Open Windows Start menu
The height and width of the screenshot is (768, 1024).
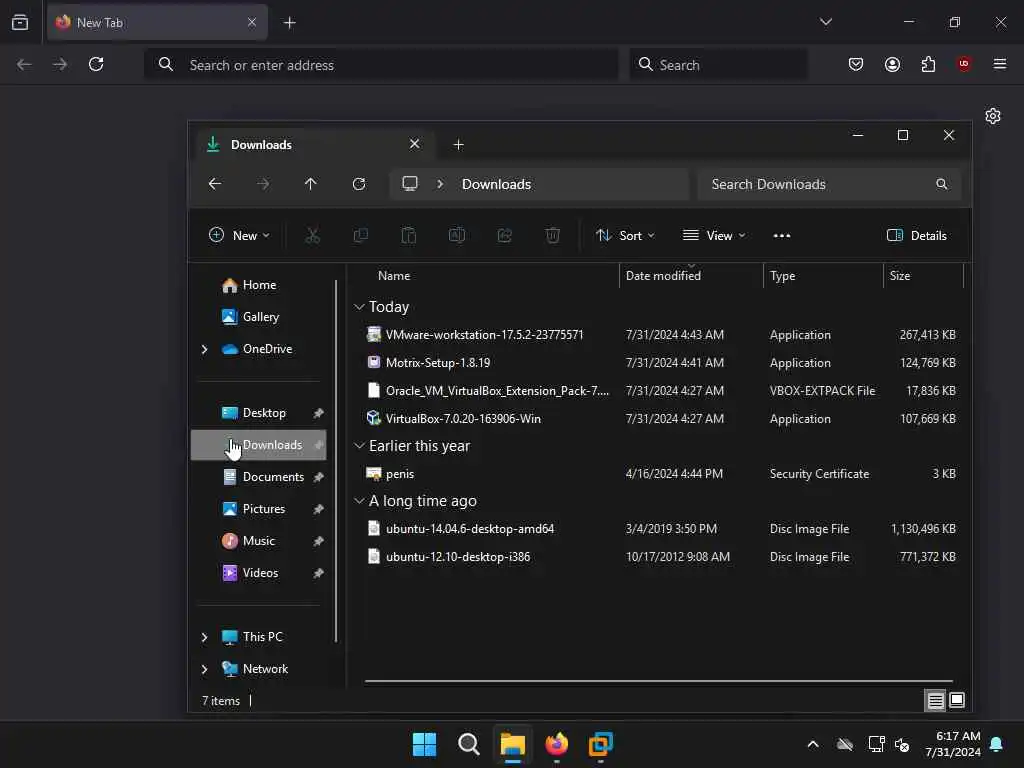click(424, 744)
